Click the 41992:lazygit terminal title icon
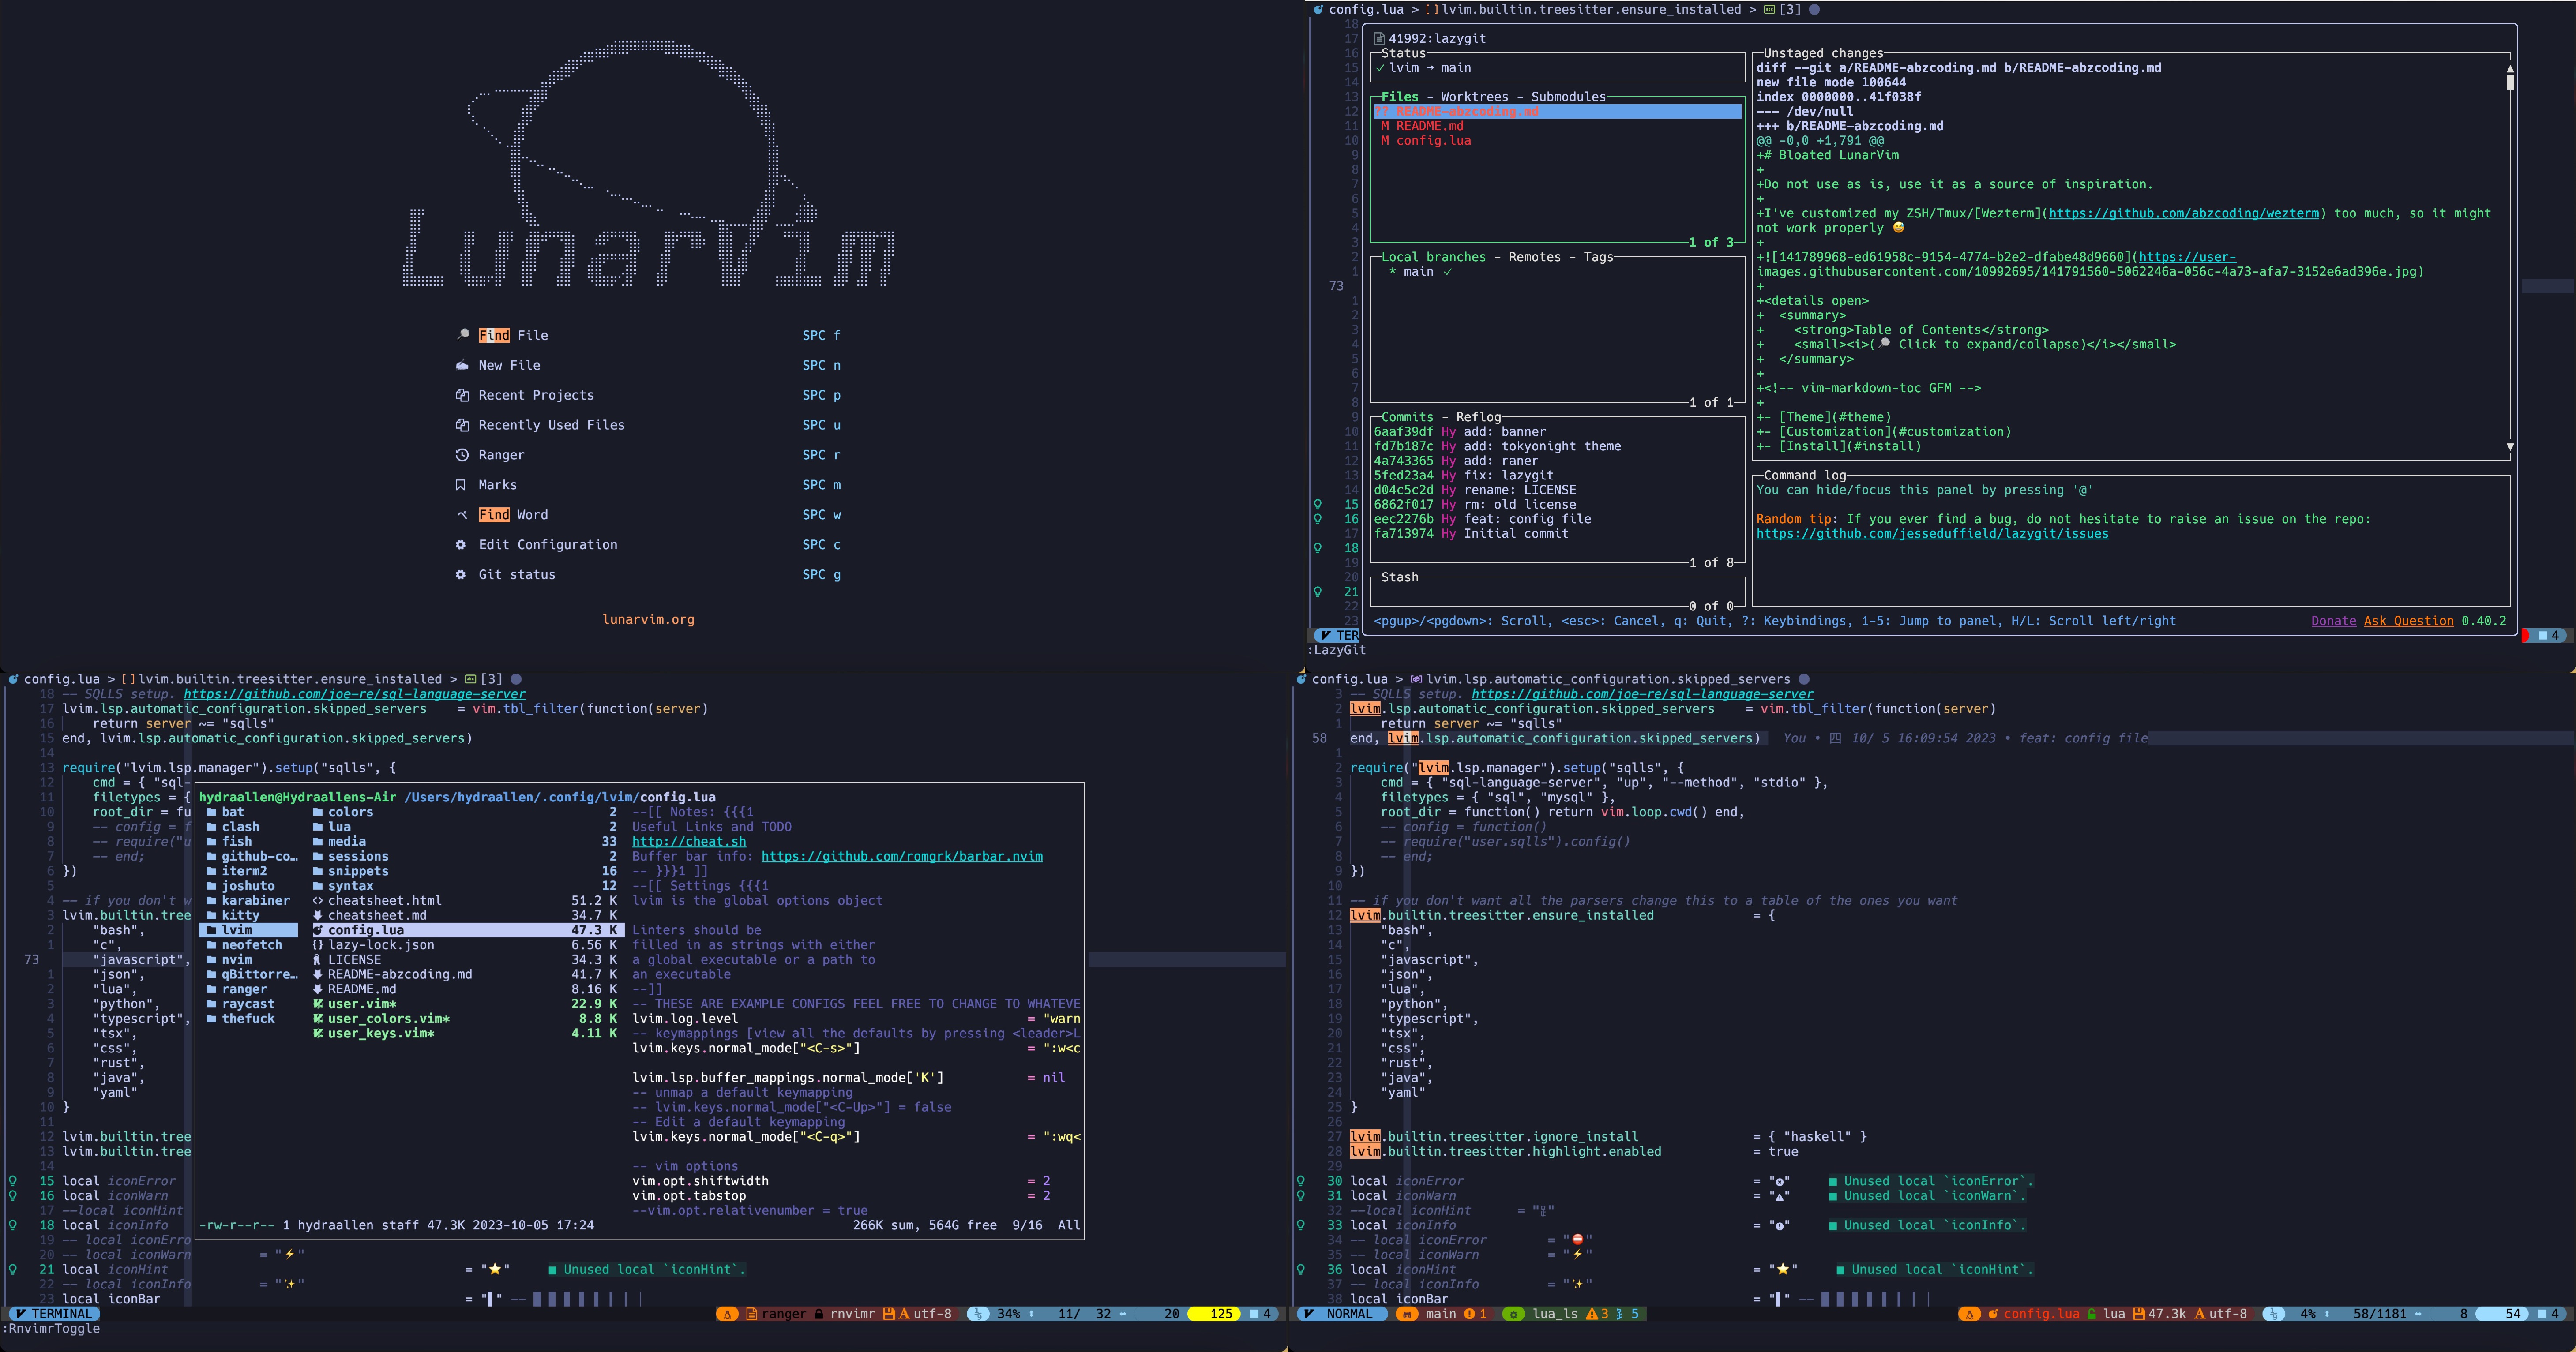The height and width of the screenshot is (1352, 2576). 1379,39
